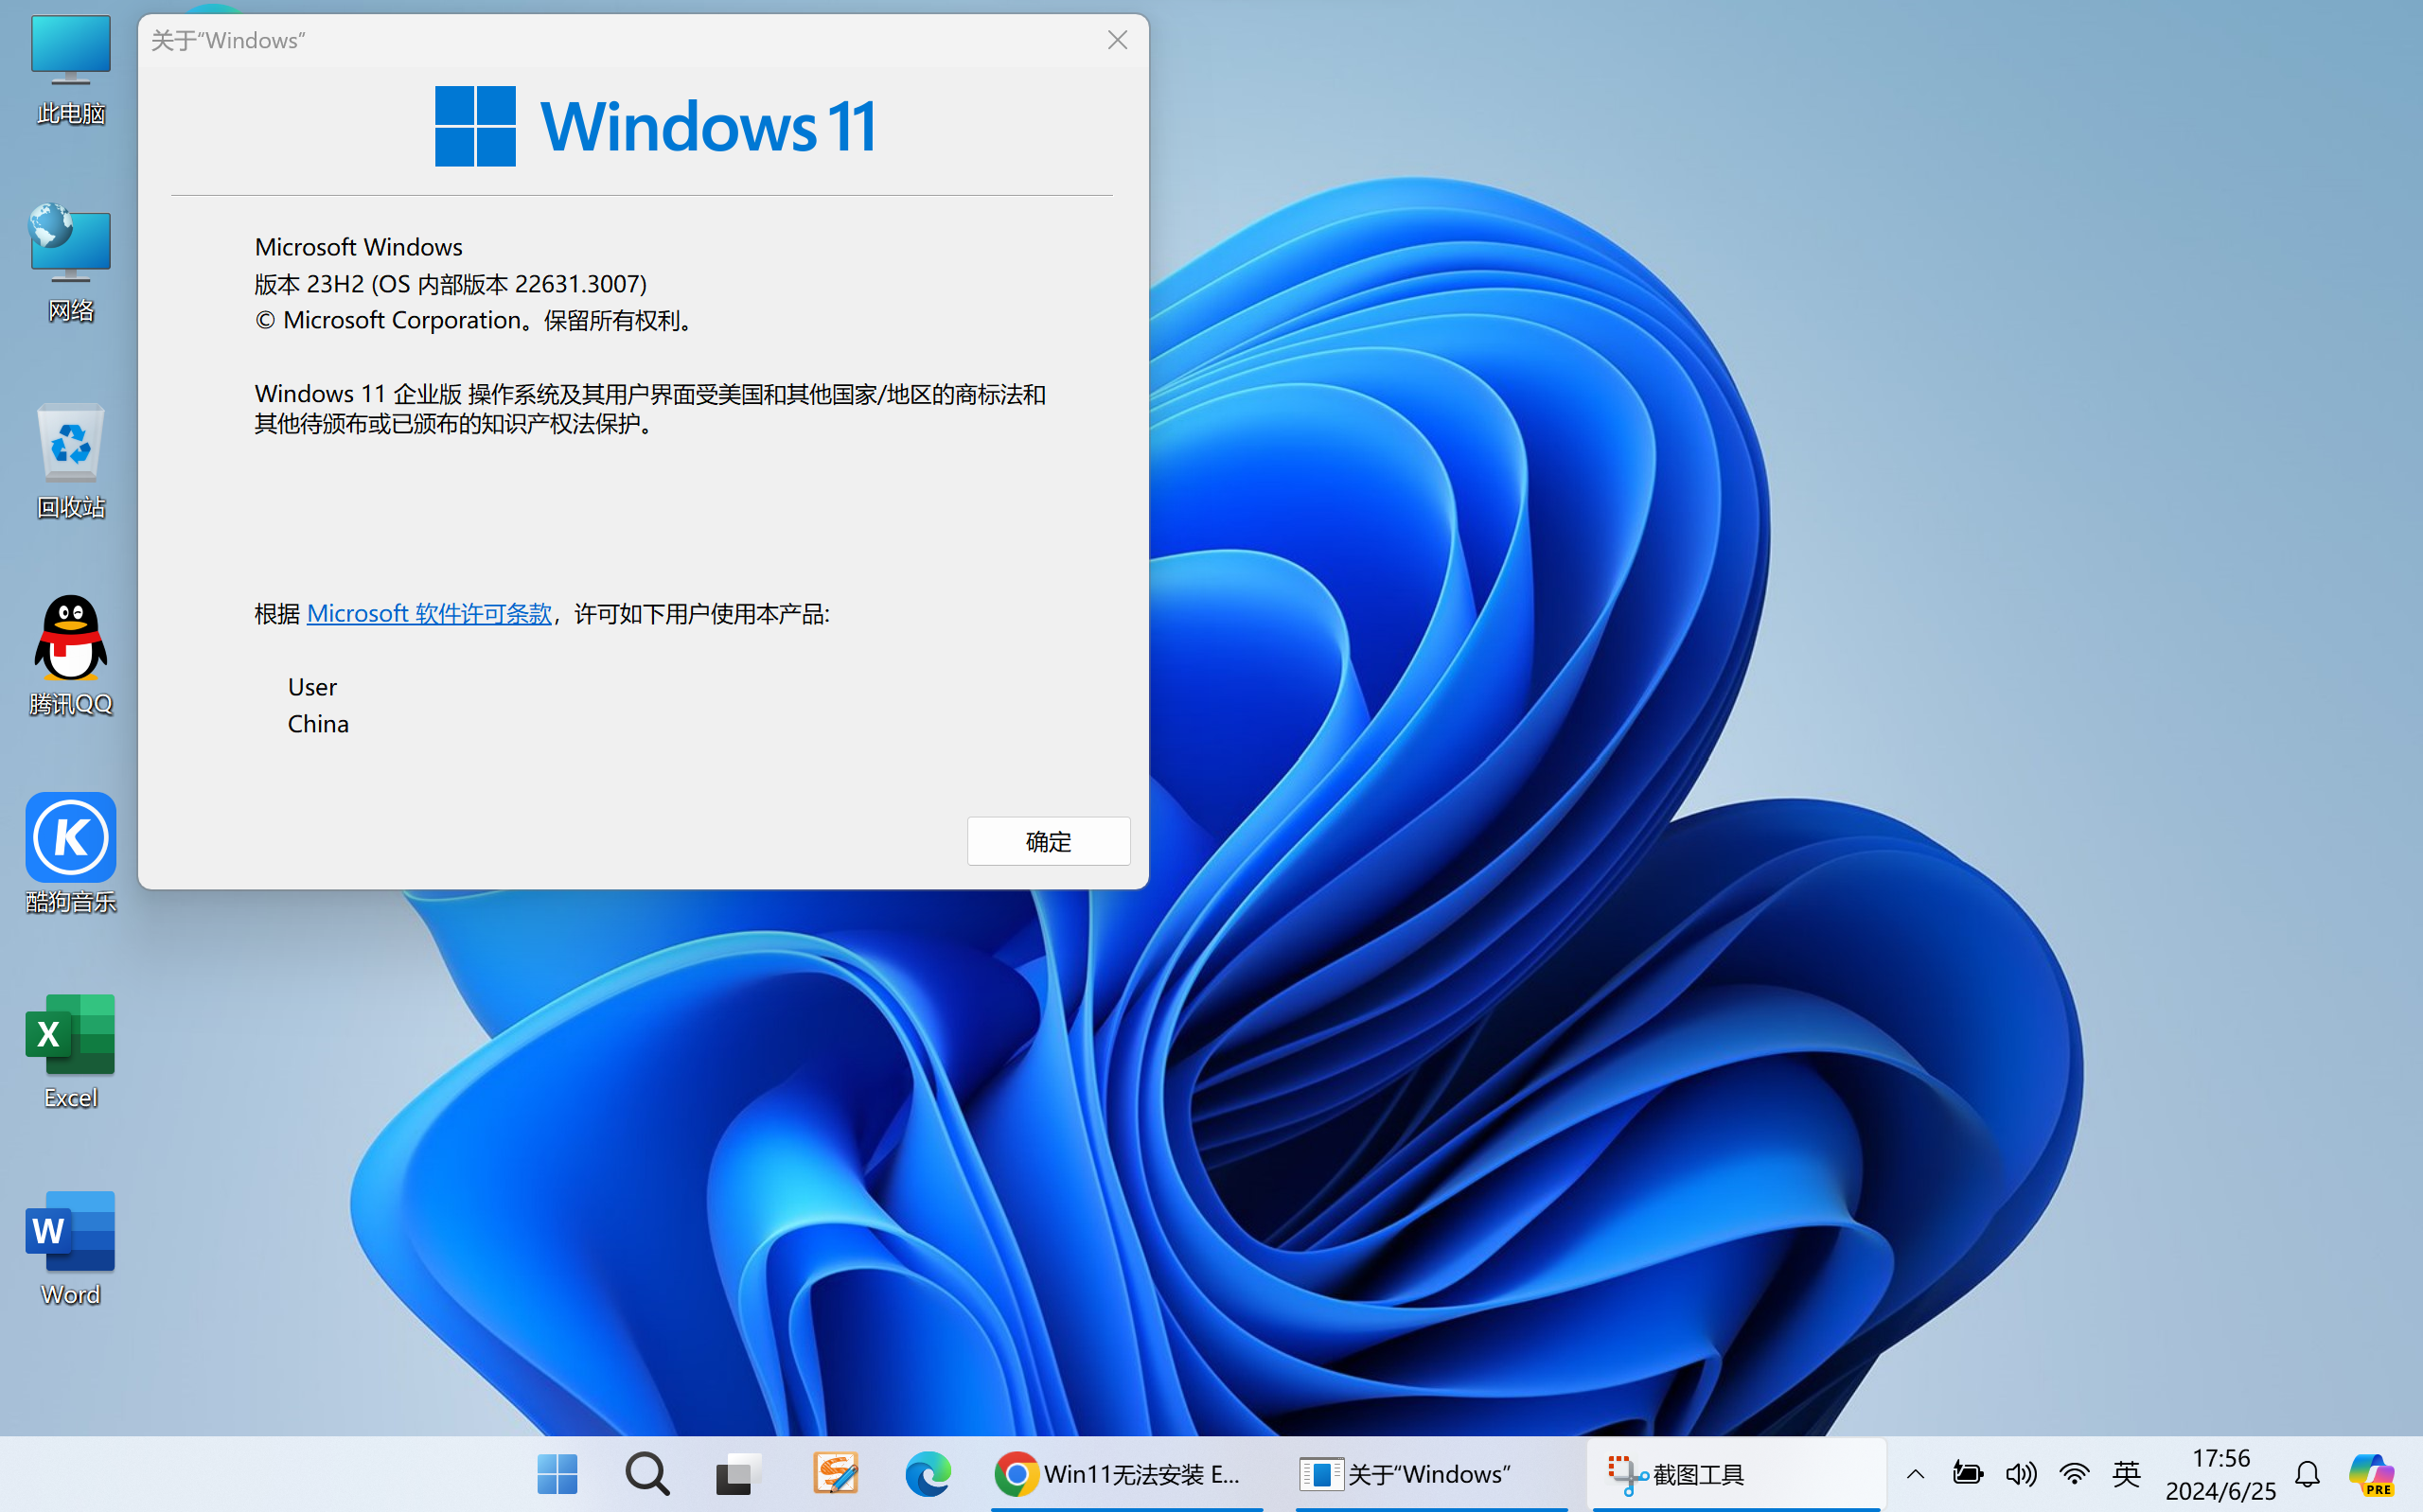Image resolution: width=2423 pixels, height=1512 pixels.
Task: Click the 'Microsoft Windows' heading text
Action: coord(358,247)
